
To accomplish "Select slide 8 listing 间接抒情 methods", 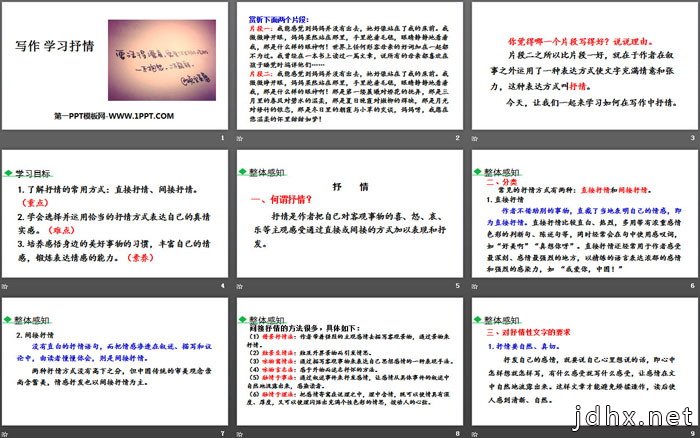I will tap(349, 365).
